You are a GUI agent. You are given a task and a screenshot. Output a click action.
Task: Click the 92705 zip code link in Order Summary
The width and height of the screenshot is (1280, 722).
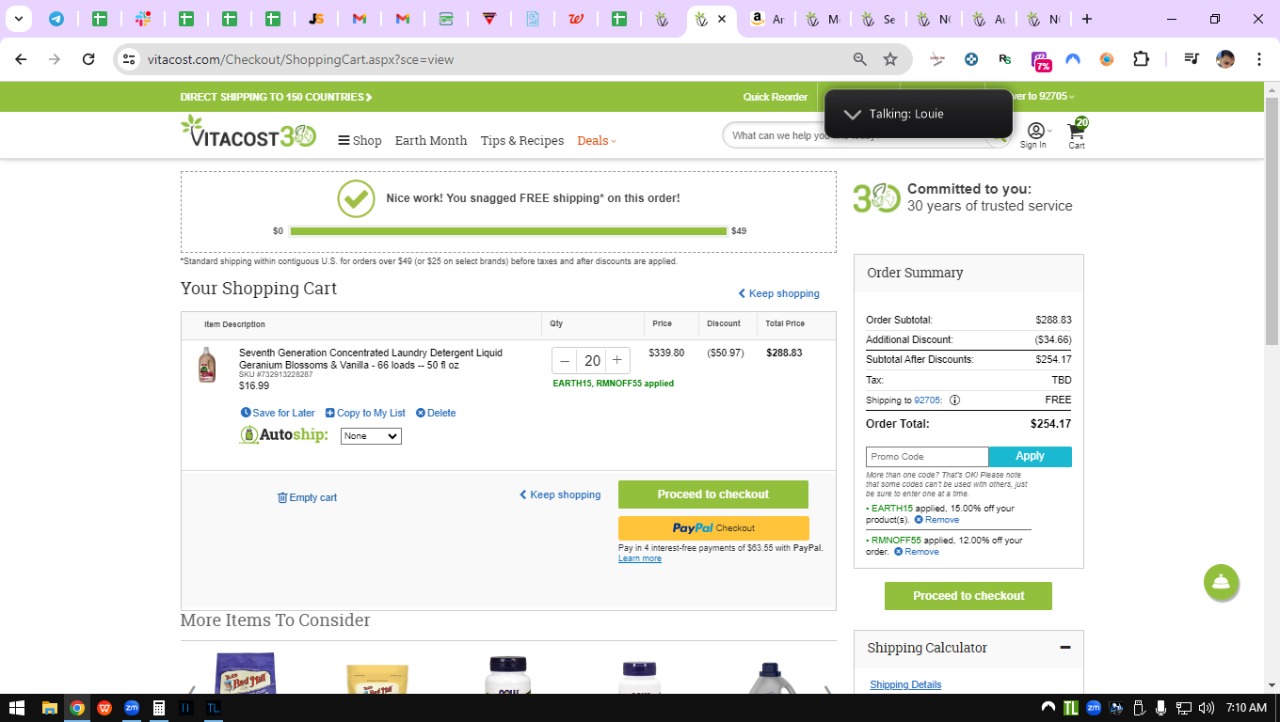[928, 400]
